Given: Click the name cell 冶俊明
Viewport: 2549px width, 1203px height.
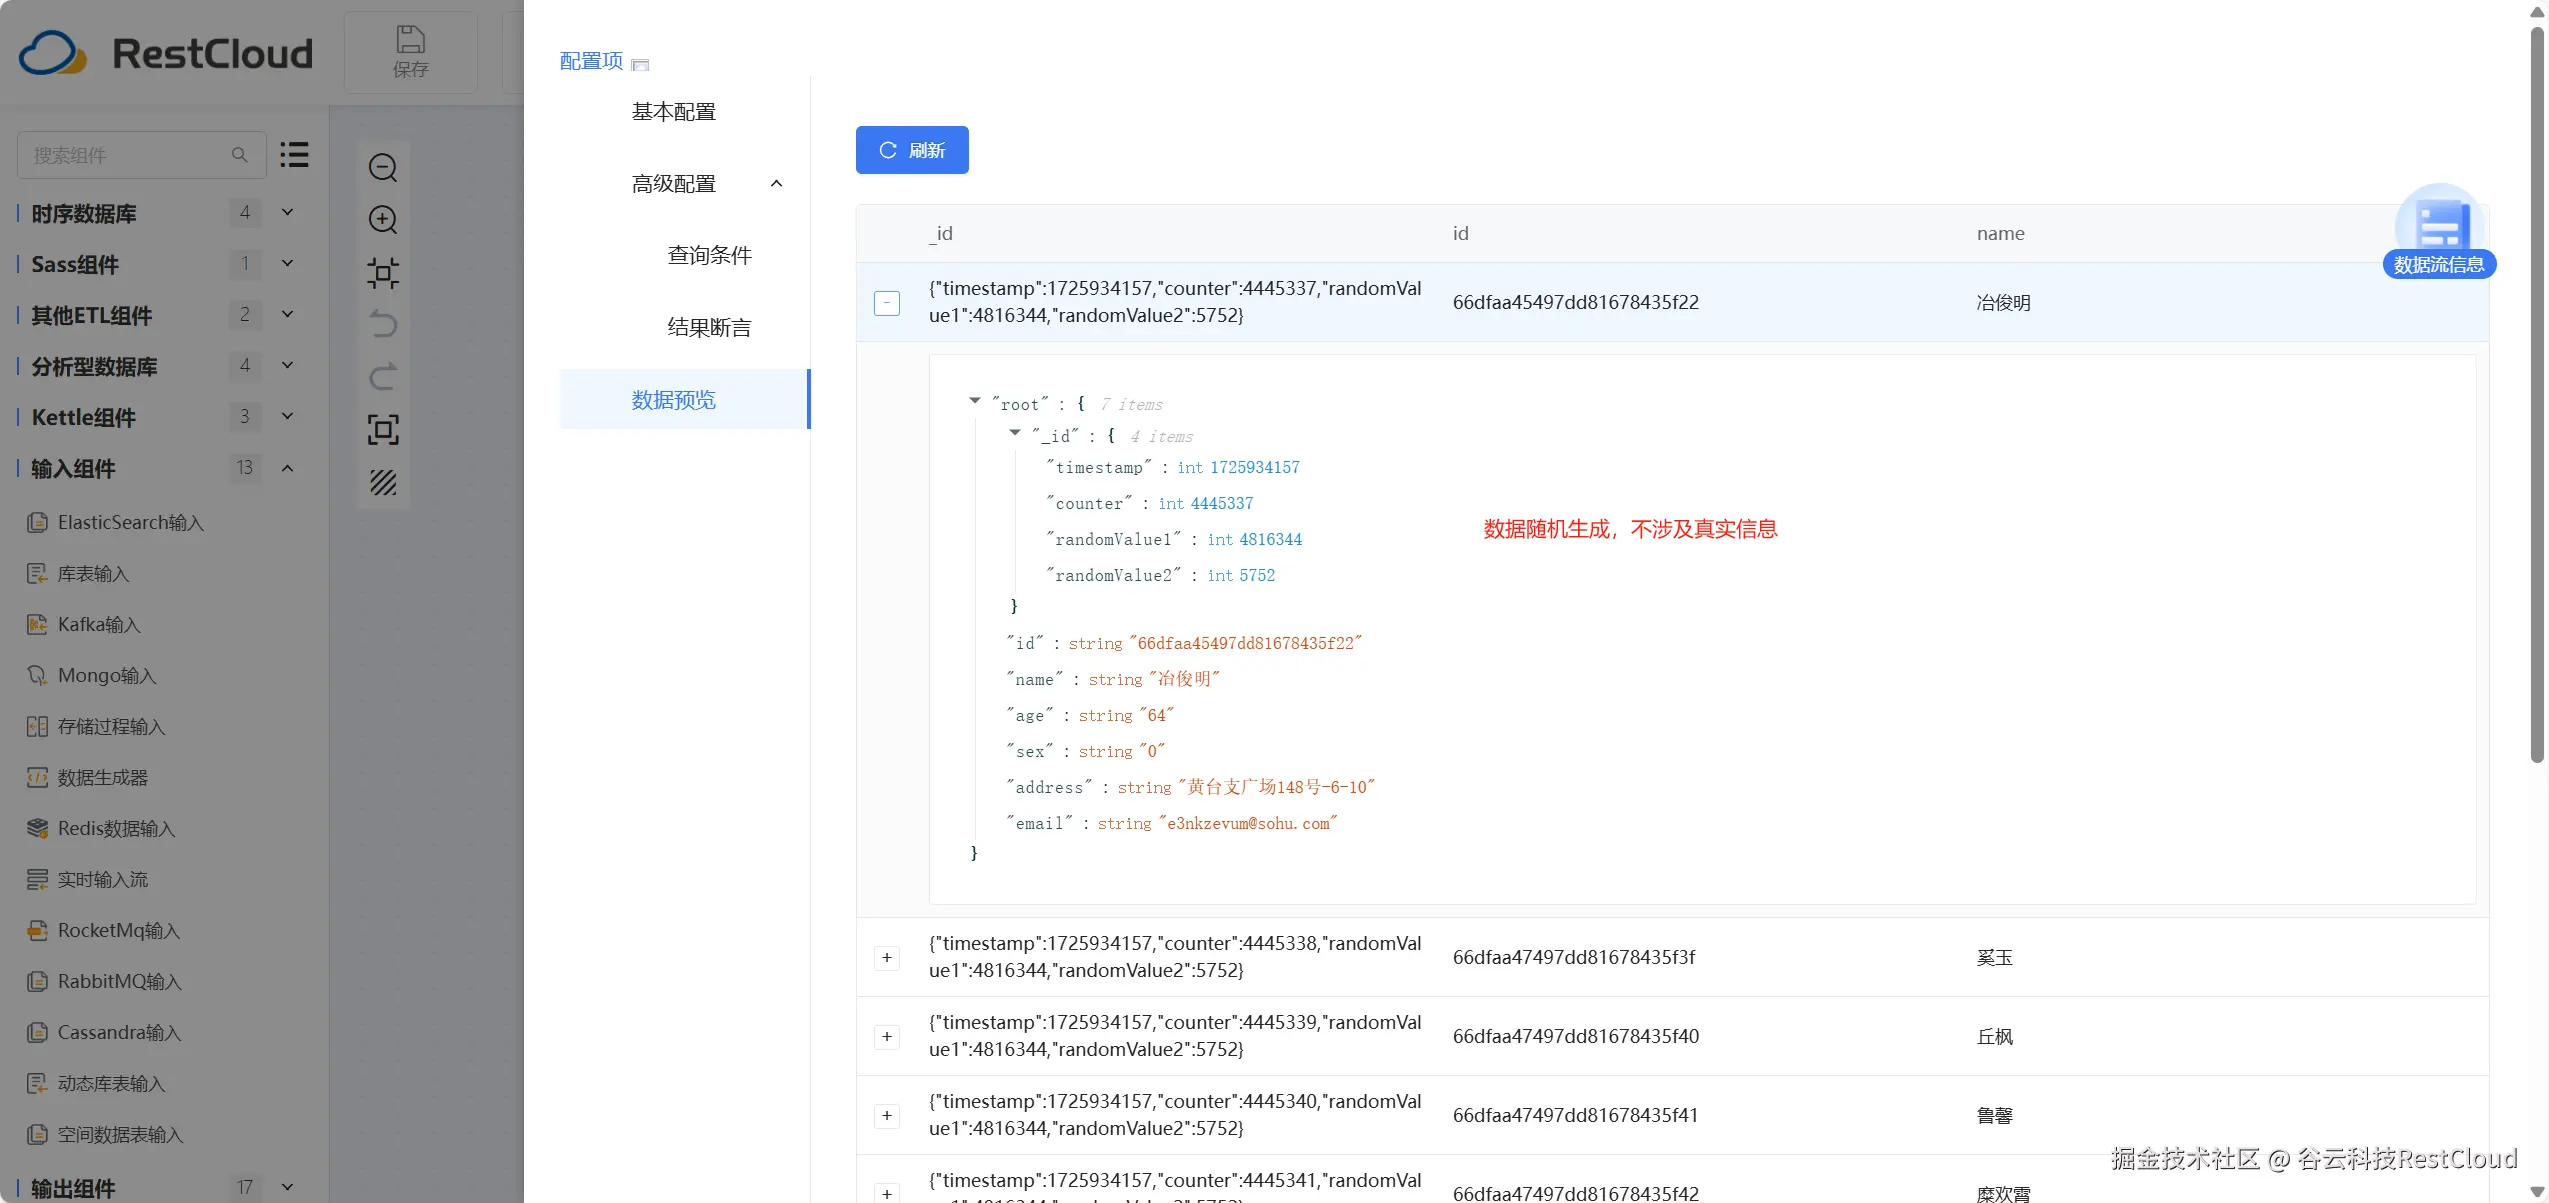Looking at the screenshot, I should [x=2003, y=302].
